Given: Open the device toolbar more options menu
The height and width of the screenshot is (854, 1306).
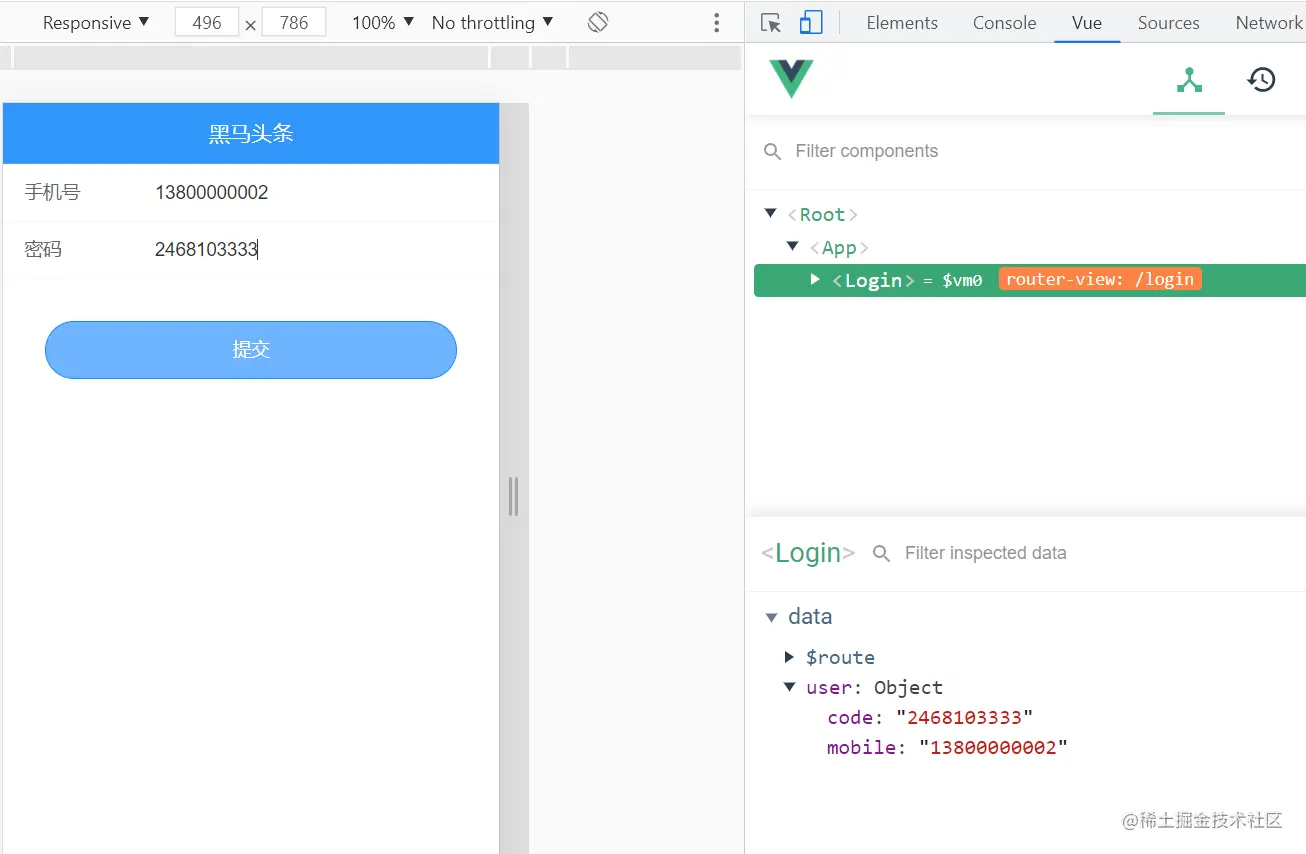Looking at the screenshot, I should pyautogui.click(x=716, y=22).
